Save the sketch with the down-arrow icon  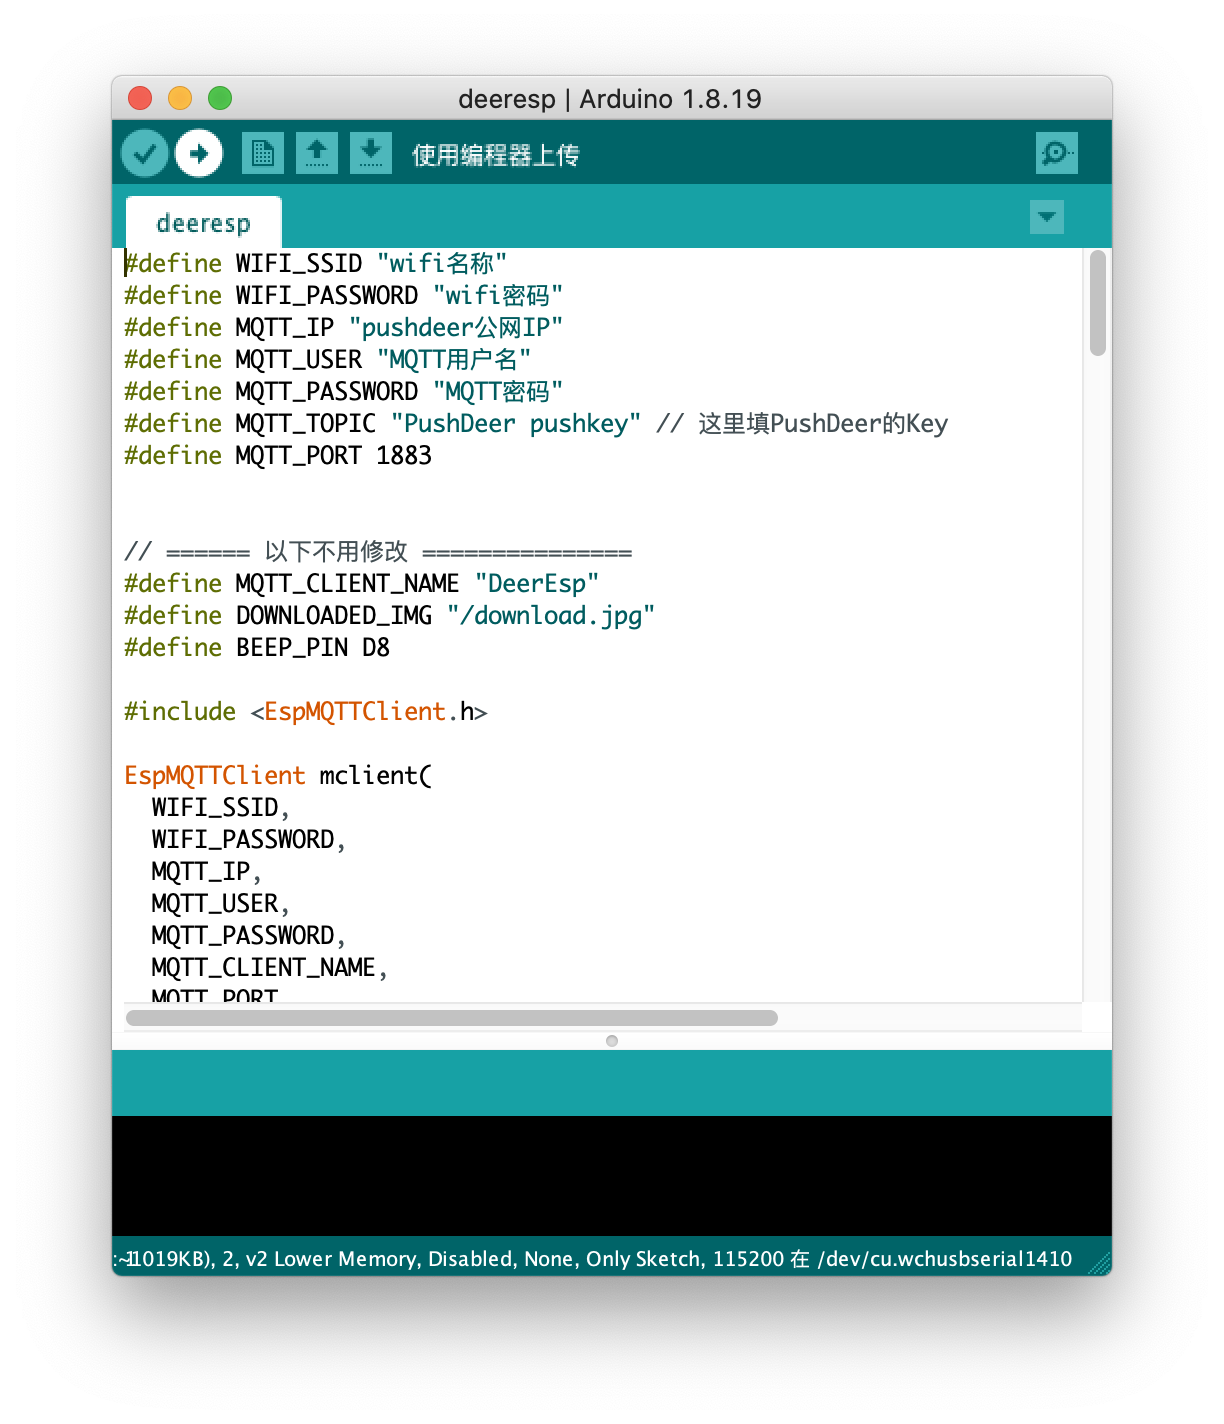pos(371,153)
